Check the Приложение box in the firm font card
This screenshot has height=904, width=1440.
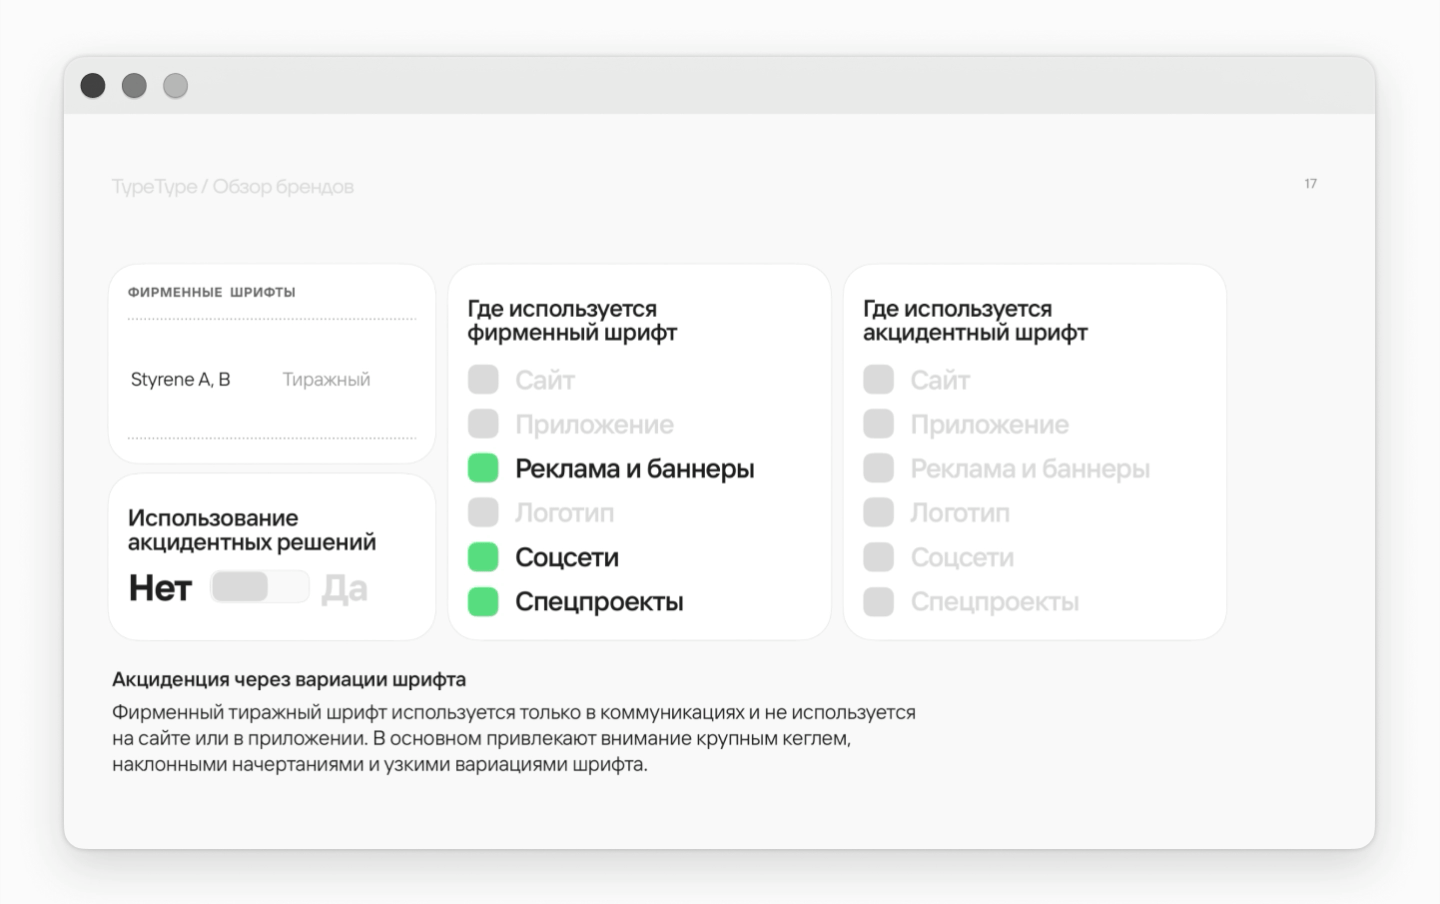[483, 423]
